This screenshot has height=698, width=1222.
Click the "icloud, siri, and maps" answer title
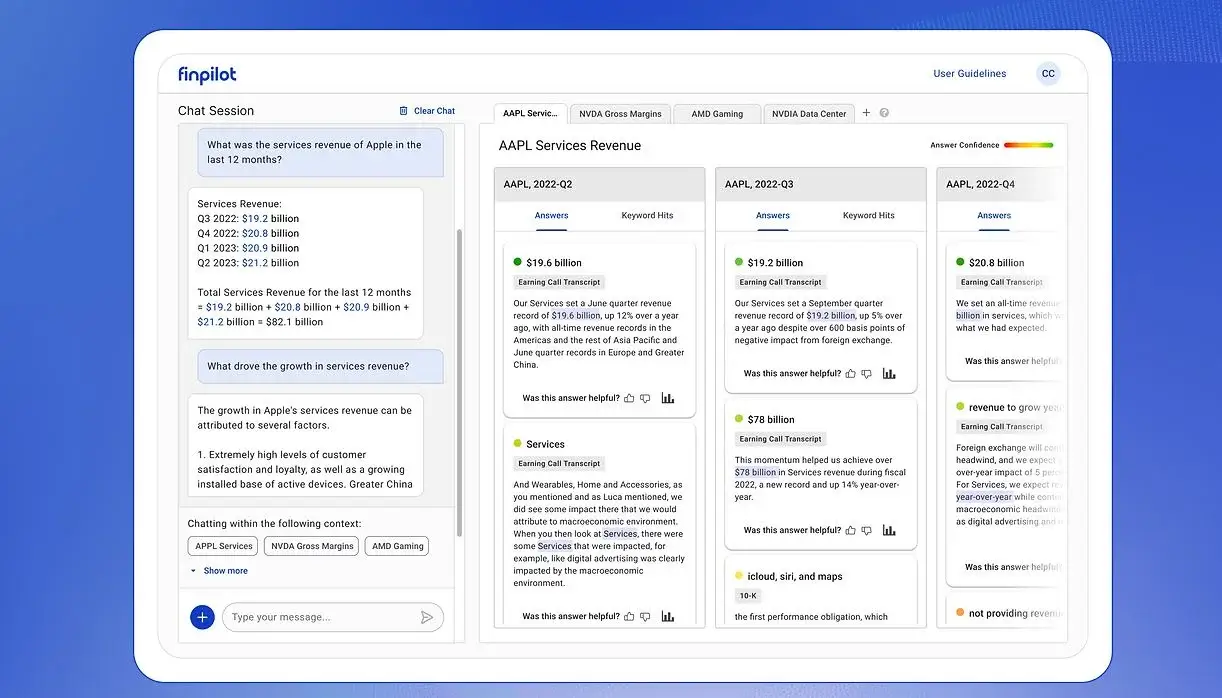(795, 577)
